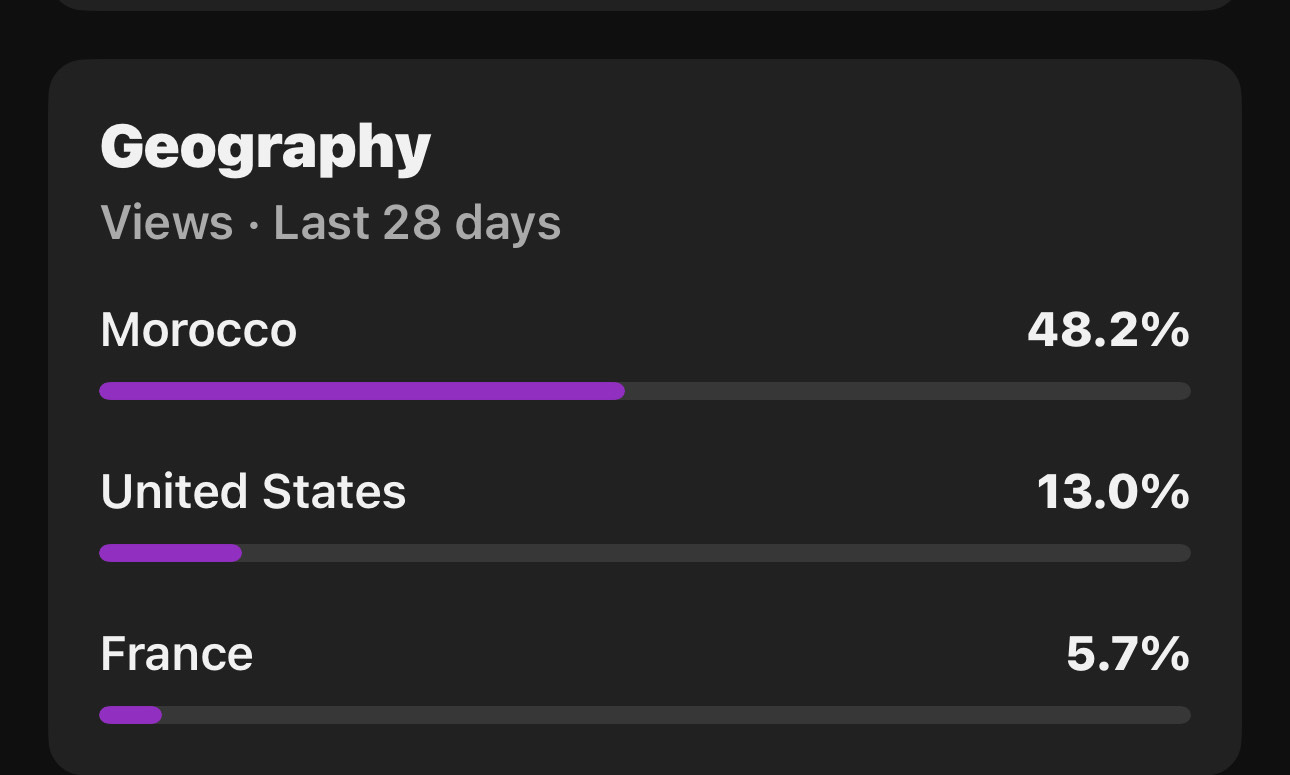Click the word Views in the subtitle

[x=166, y=222]
